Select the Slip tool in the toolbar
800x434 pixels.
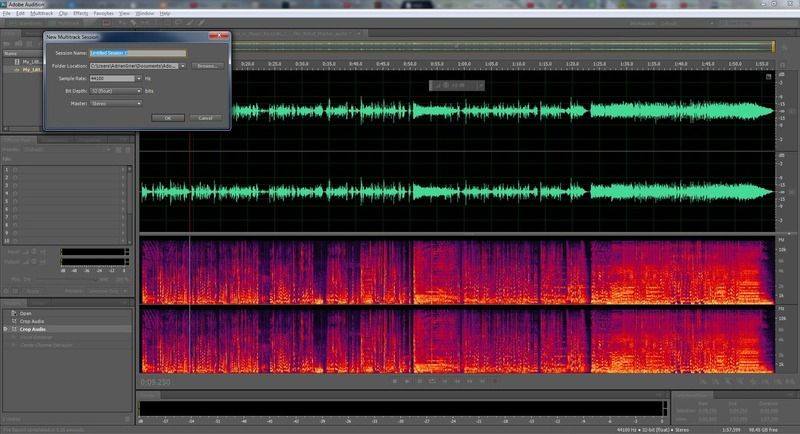[x=145, y=23]
